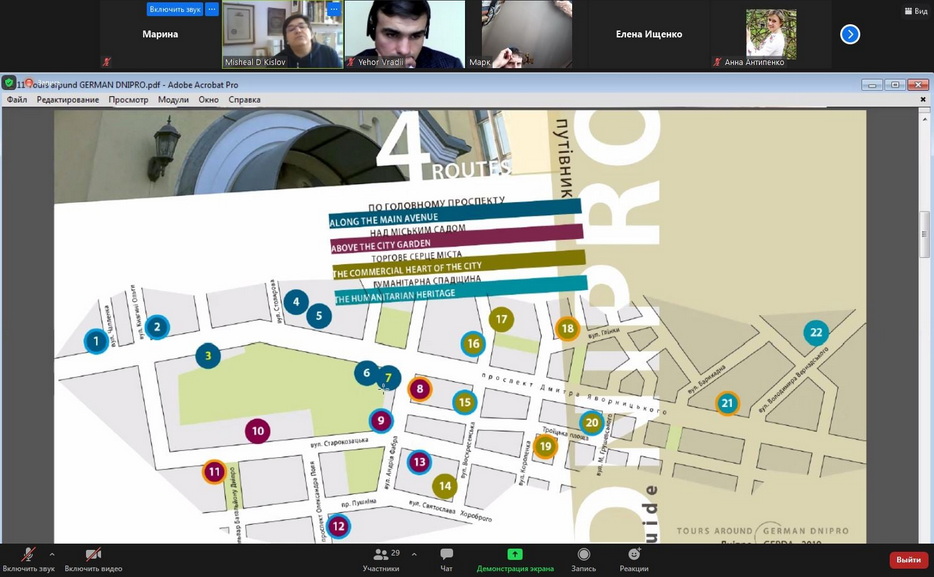The image size is (934, 577).
Task: Click map marker 5
Action: pyautogui.click(x=319, y=316)
